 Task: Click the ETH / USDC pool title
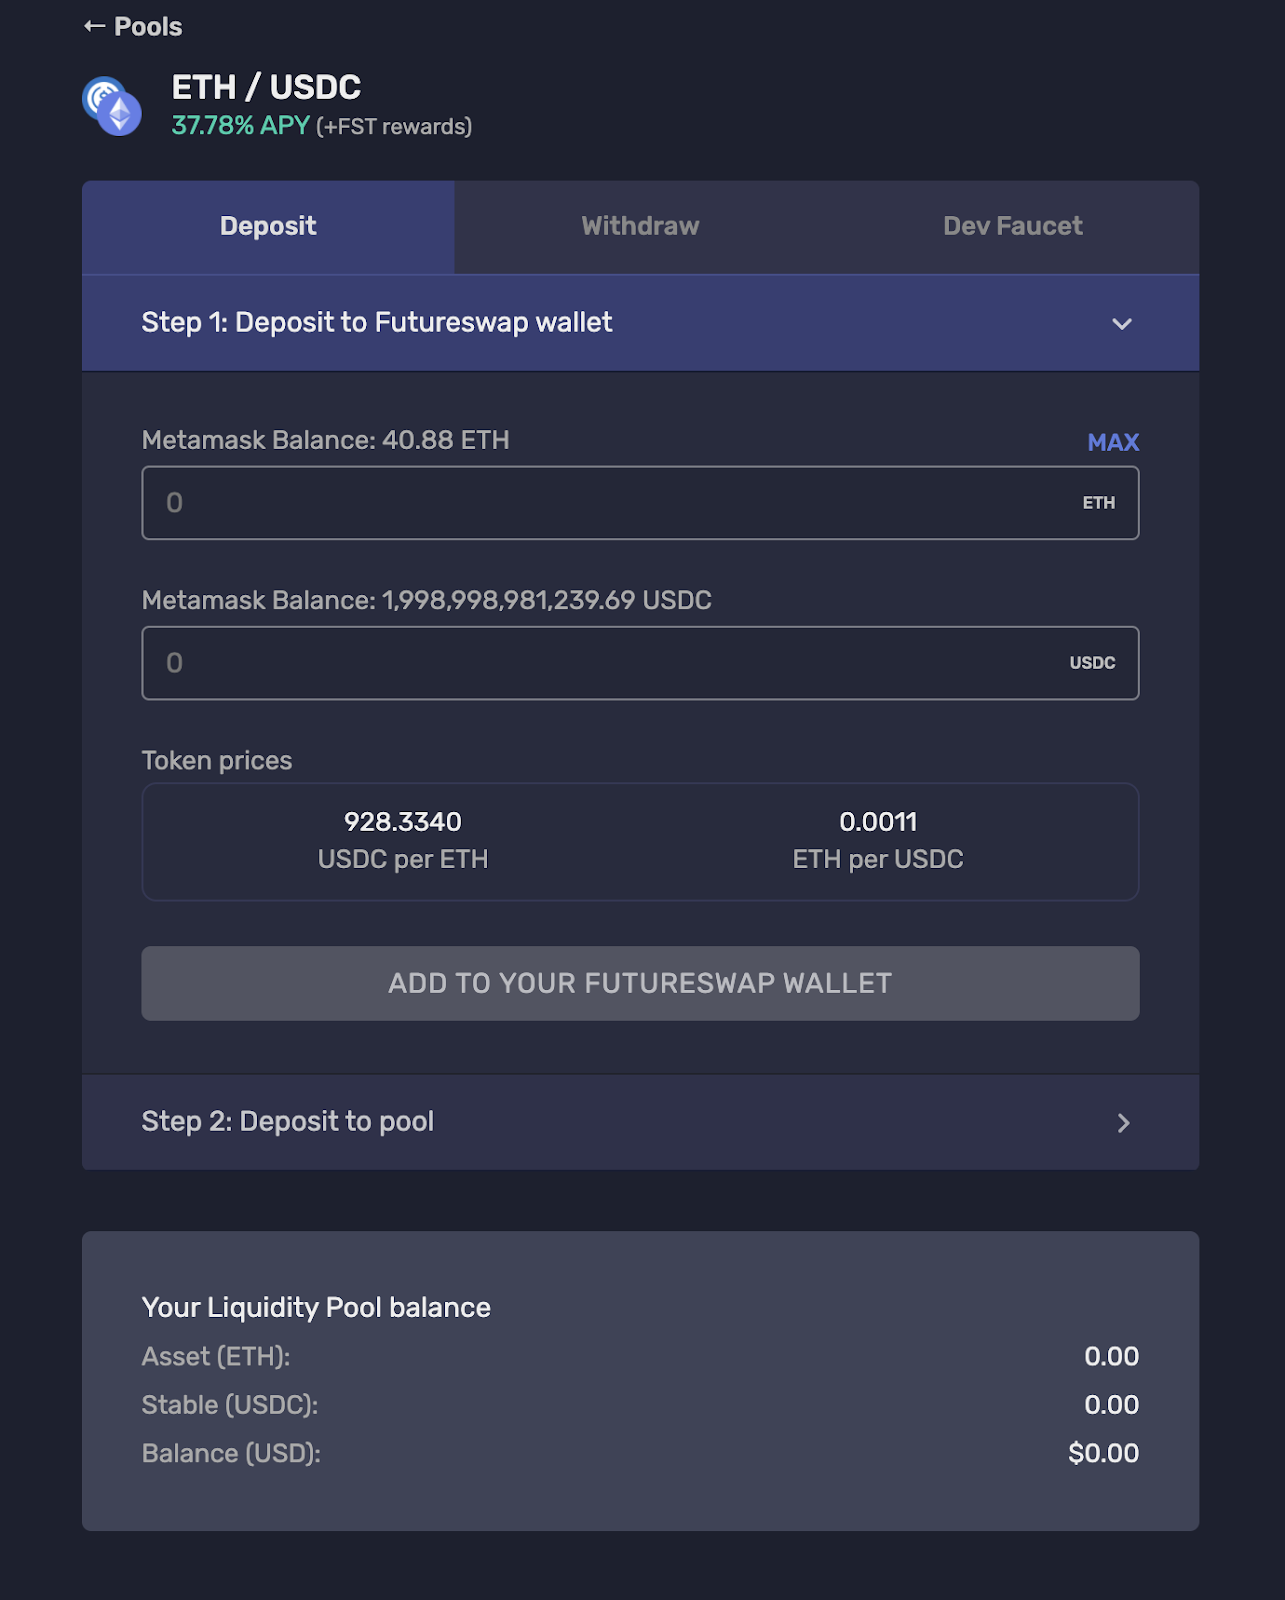[266, 88]
